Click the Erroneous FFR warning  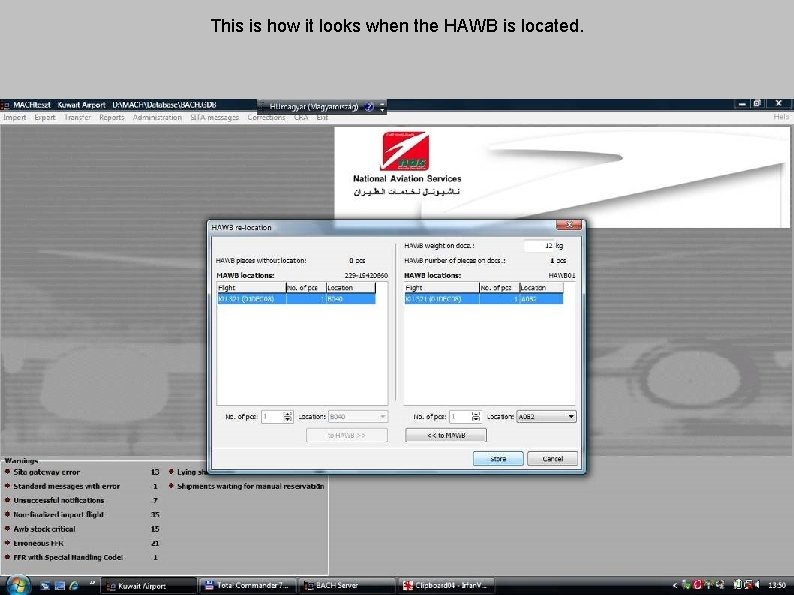[x=38, y=543]
